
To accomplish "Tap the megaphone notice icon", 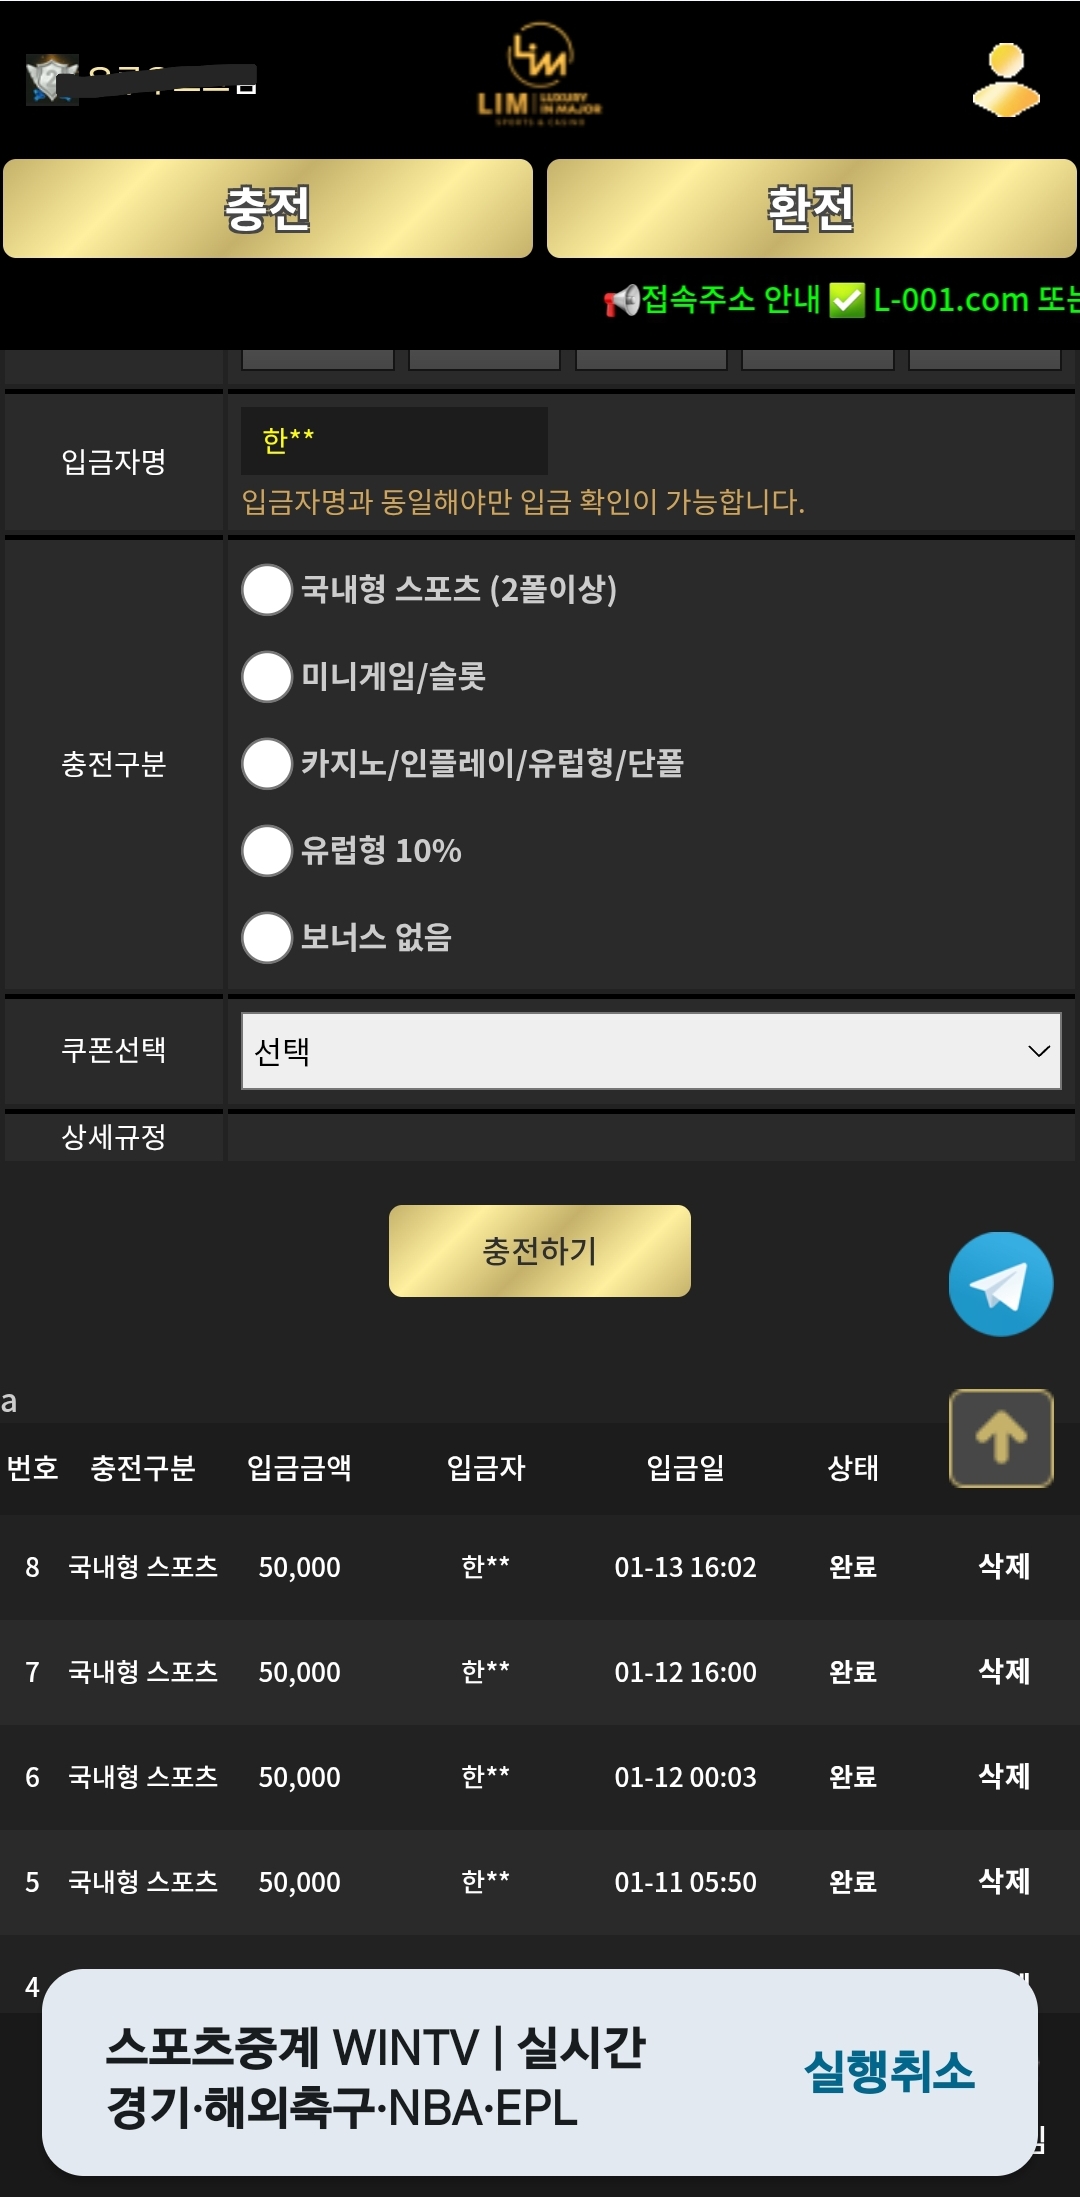I will click(621, 300).
